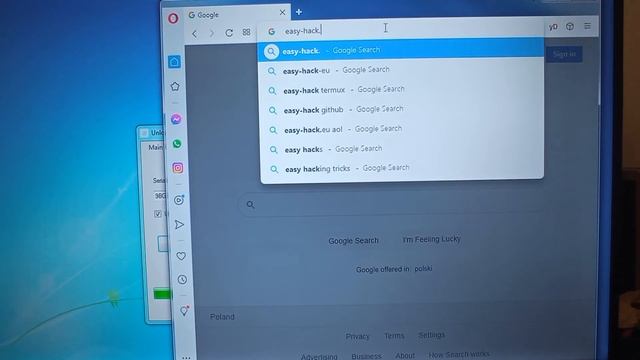Click the yD extension icon in toolbar

[553, 27]
